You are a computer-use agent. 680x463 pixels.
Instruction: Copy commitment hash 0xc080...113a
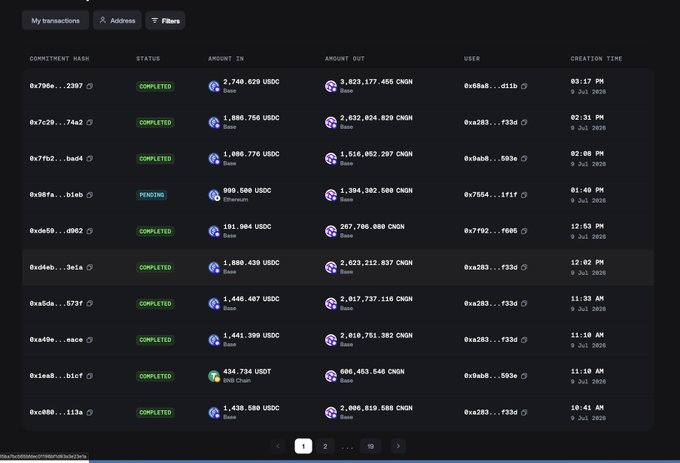pyautogui.click(x=89, y=412)
